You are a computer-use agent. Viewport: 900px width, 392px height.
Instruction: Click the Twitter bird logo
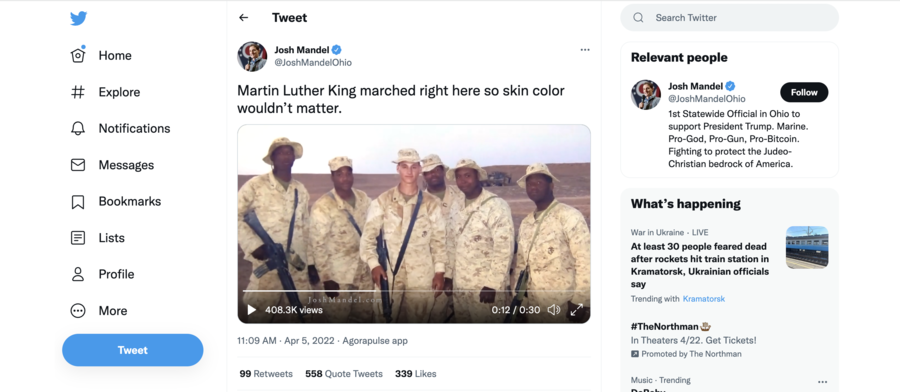click(79, 18)
